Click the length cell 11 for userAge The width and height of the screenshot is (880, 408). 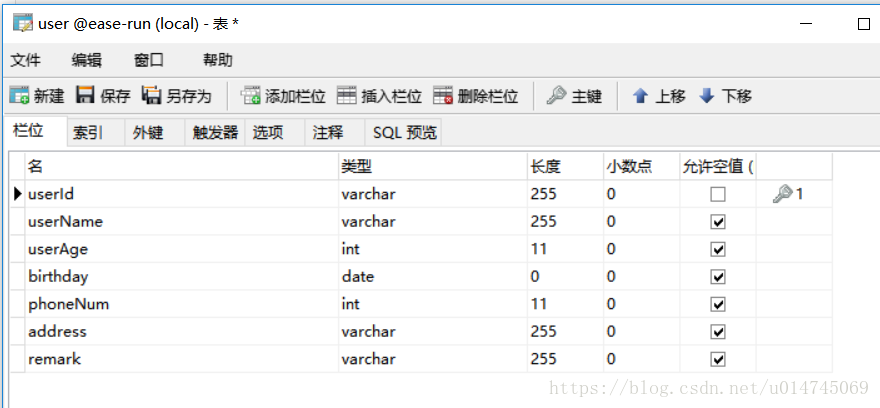tap(565, 249)
